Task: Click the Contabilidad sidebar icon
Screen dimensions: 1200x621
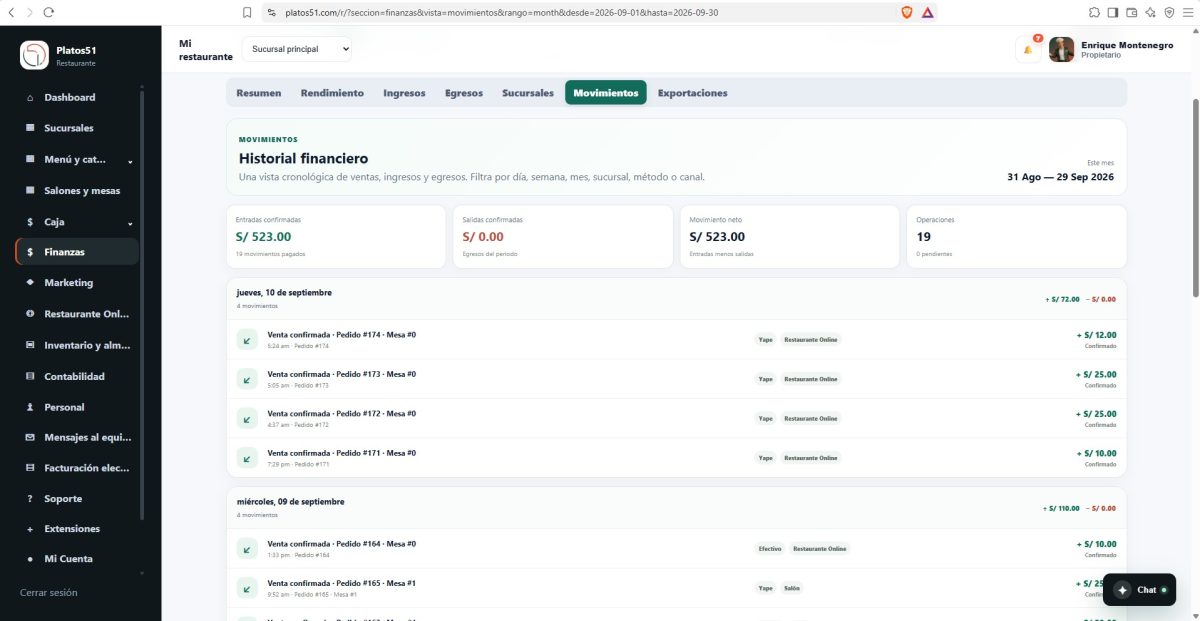Action: coord(30,377)
